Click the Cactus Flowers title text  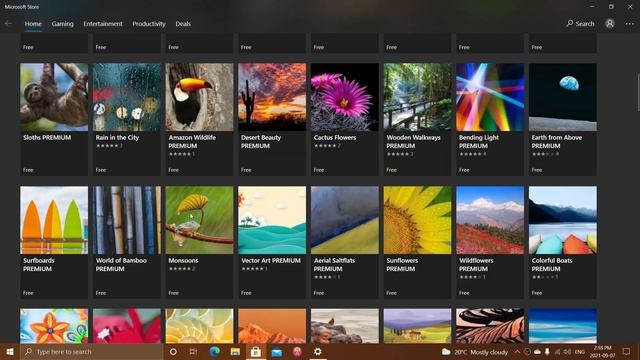(335, 138)
